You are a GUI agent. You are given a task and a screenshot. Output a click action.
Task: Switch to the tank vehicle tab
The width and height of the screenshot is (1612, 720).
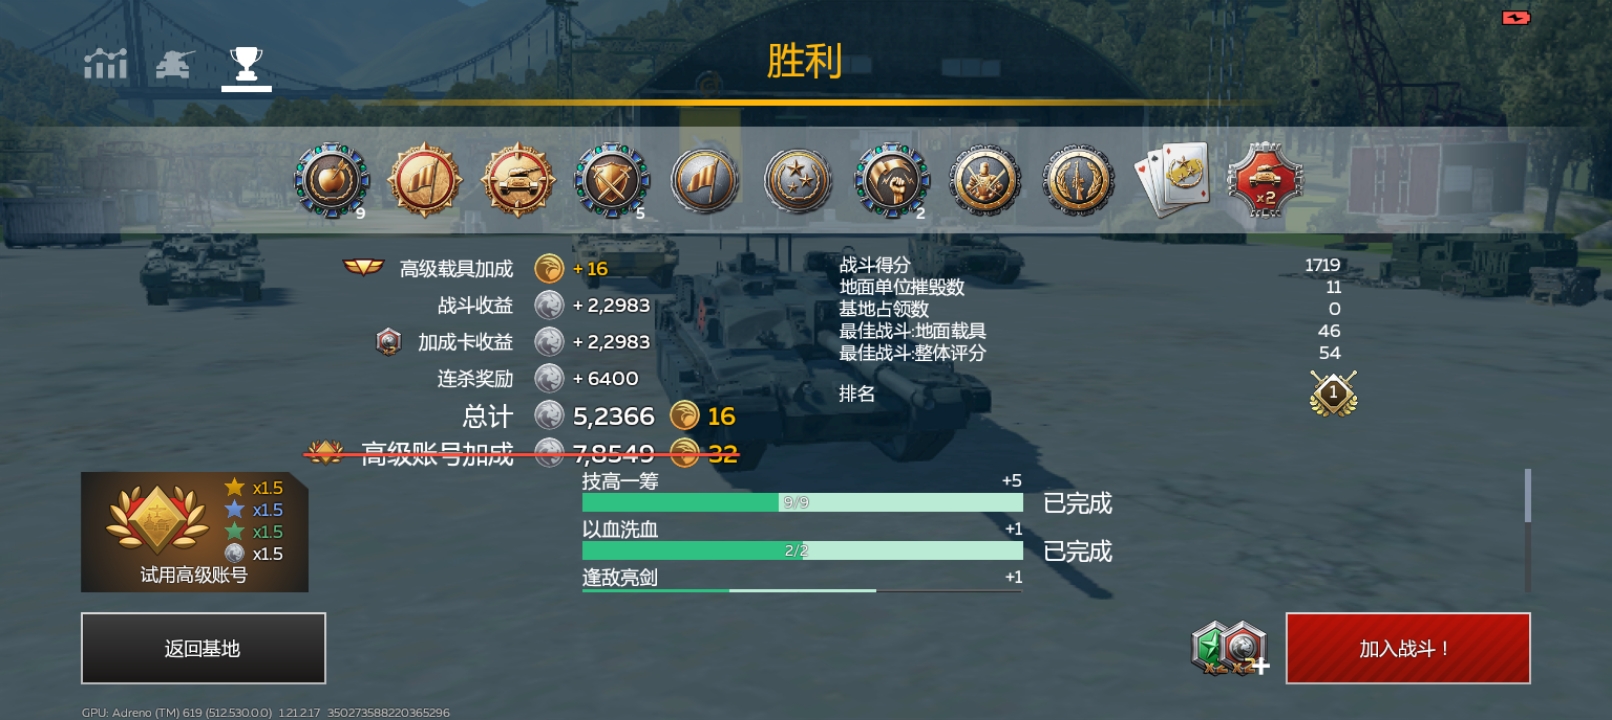[x=175, y=64]
